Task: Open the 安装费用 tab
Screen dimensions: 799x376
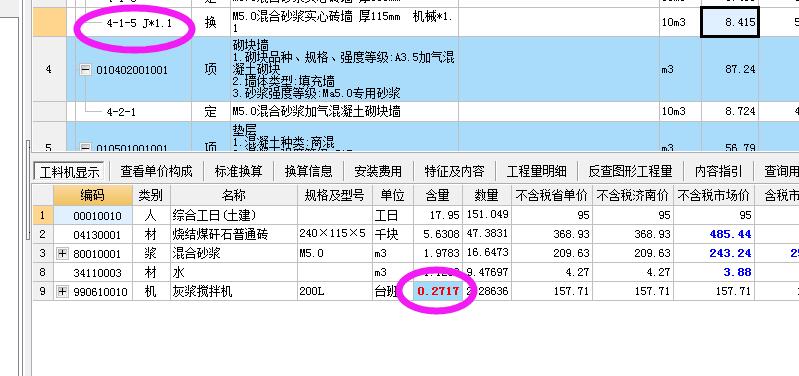Action: (x=378, y=171)
